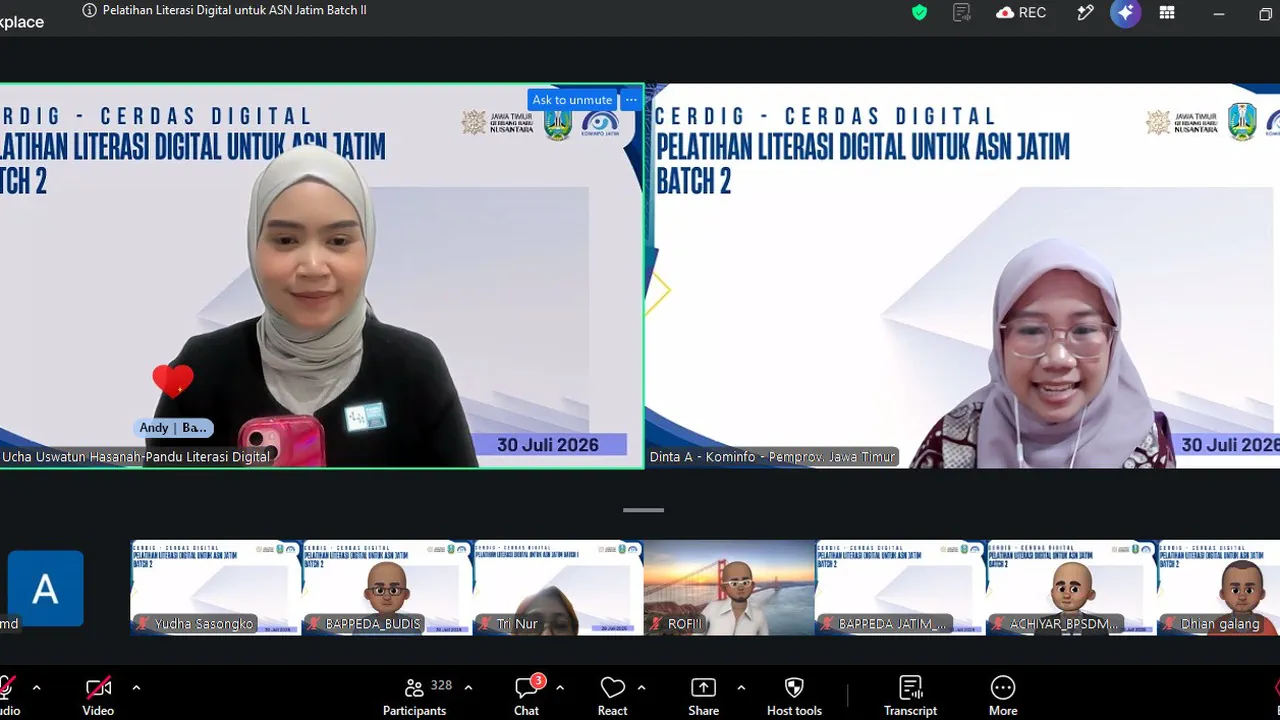Expand the Video options arrow
This screenshot has height=720, width=1280.
136,688
